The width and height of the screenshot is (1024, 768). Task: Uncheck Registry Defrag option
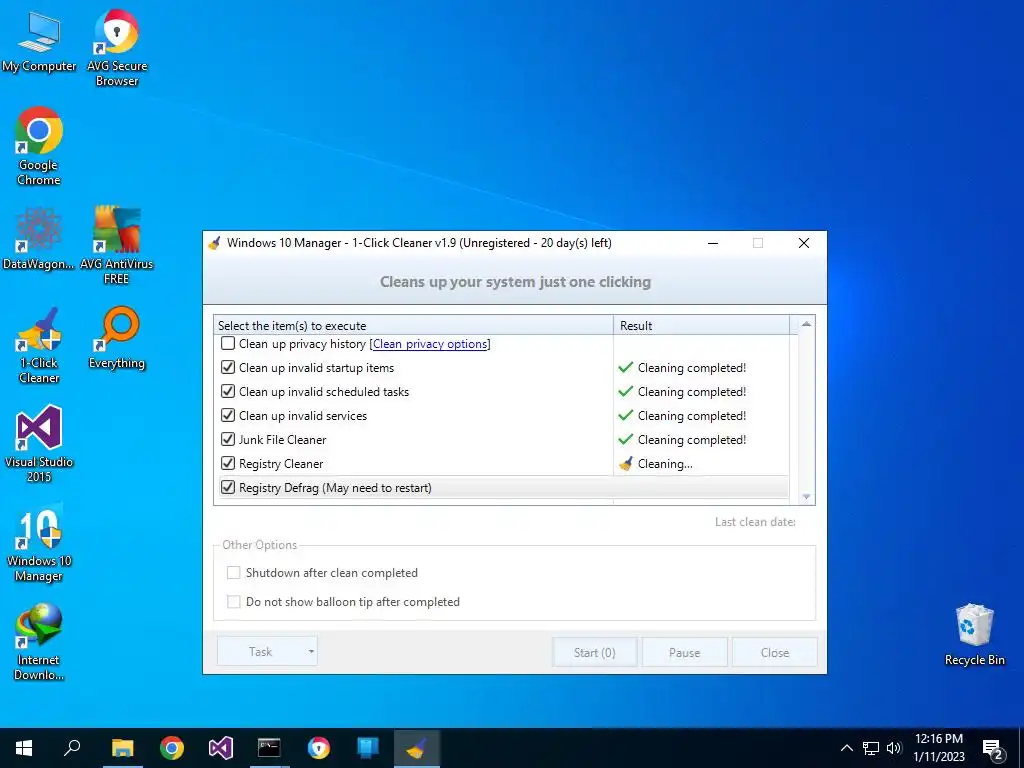pos(228,487)
